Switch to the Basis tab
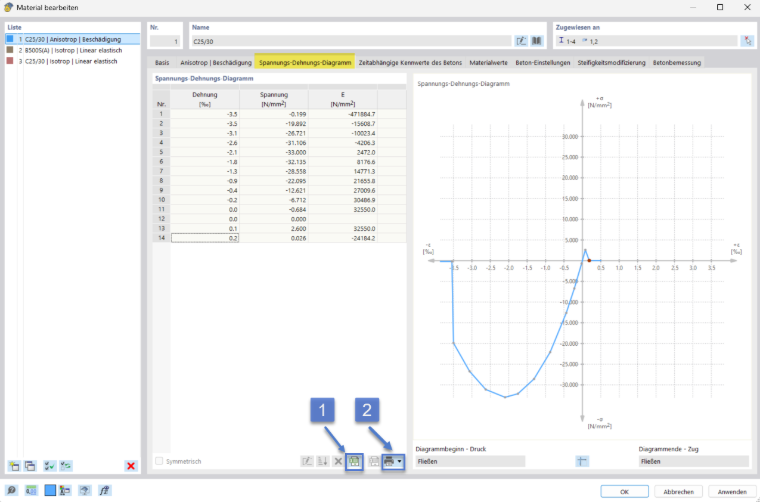The width and height of the screenshot is (760, 502). 162,63
